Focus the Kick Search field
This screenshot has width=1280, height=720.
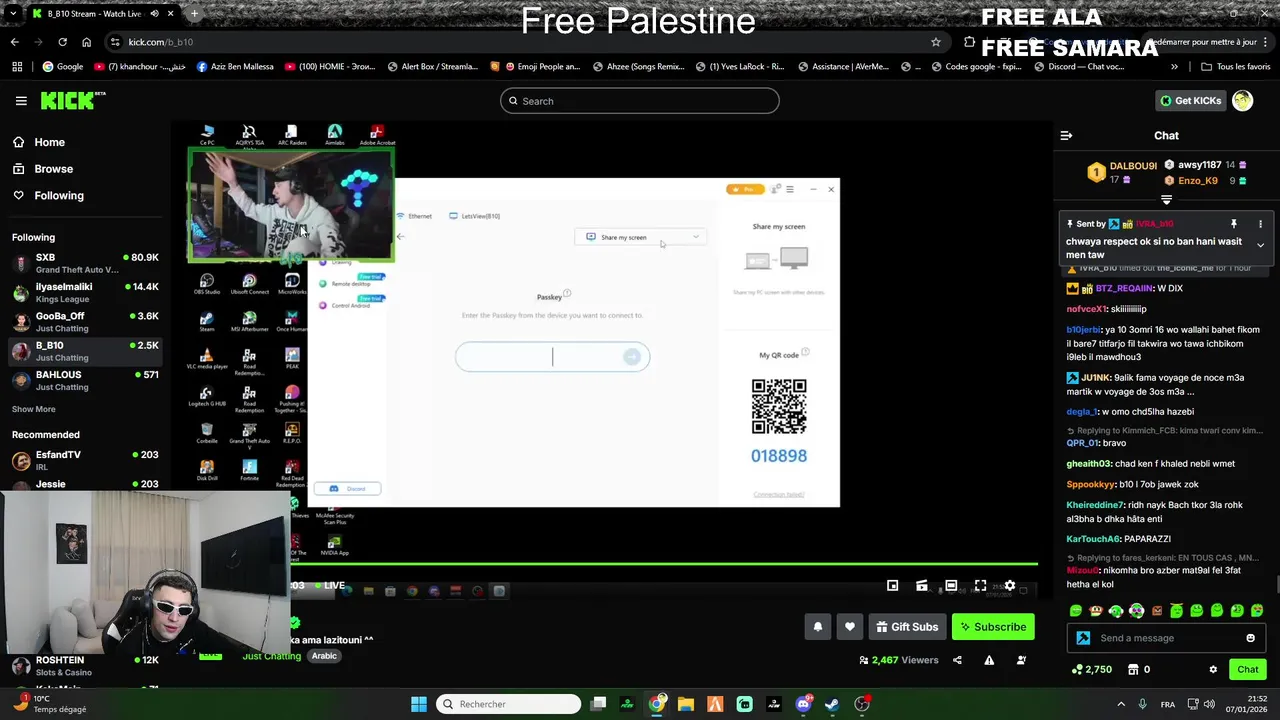[640, 101]
